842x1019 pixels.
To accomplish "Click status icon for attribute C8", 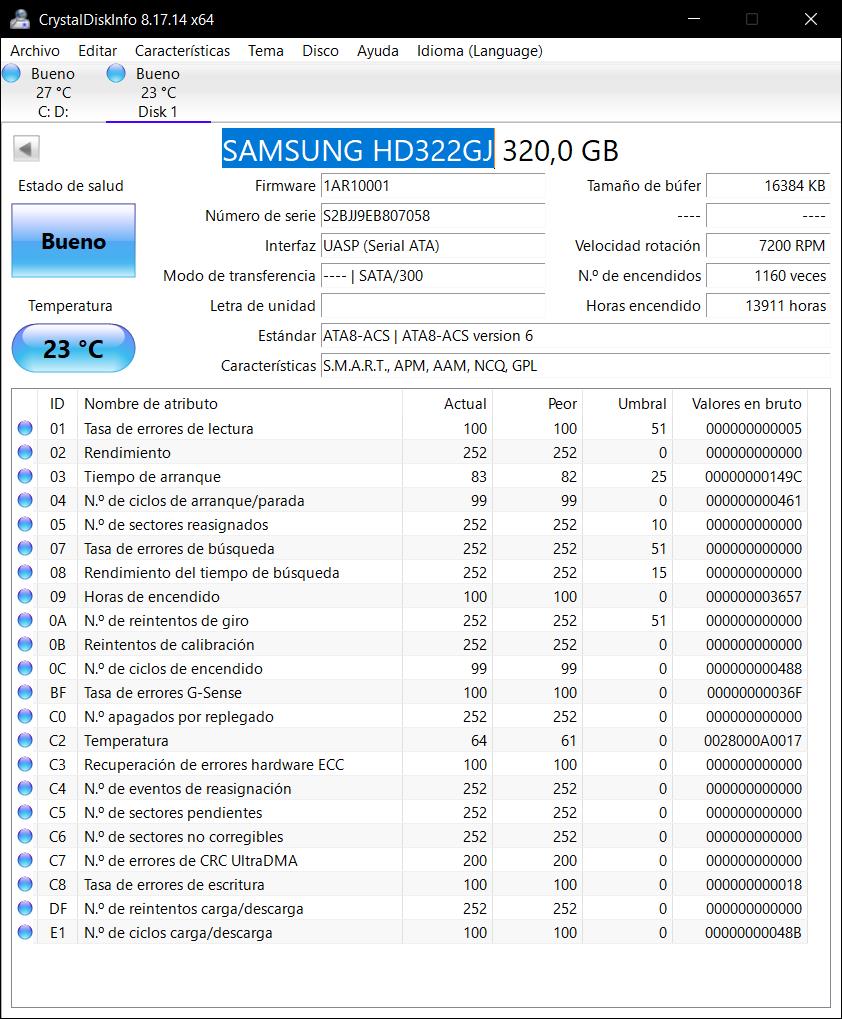I will pyautogui.click(x=25, y=885).
